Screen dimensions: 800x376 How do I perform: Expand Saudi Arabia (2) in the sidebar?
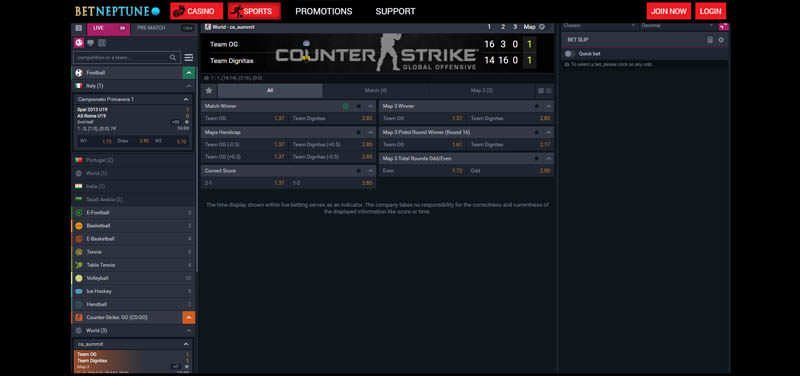133,199
